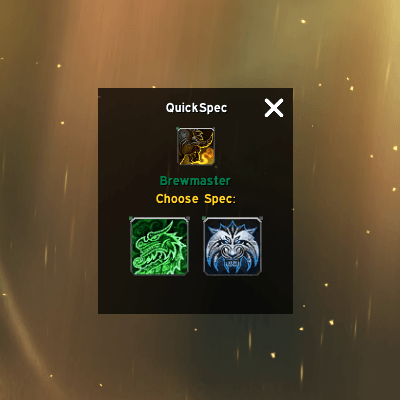Screen dimensions: 400x400
Task: Click the flame in the Brewmaster icon
Action: pyautogui.click(x=206, y=155)
